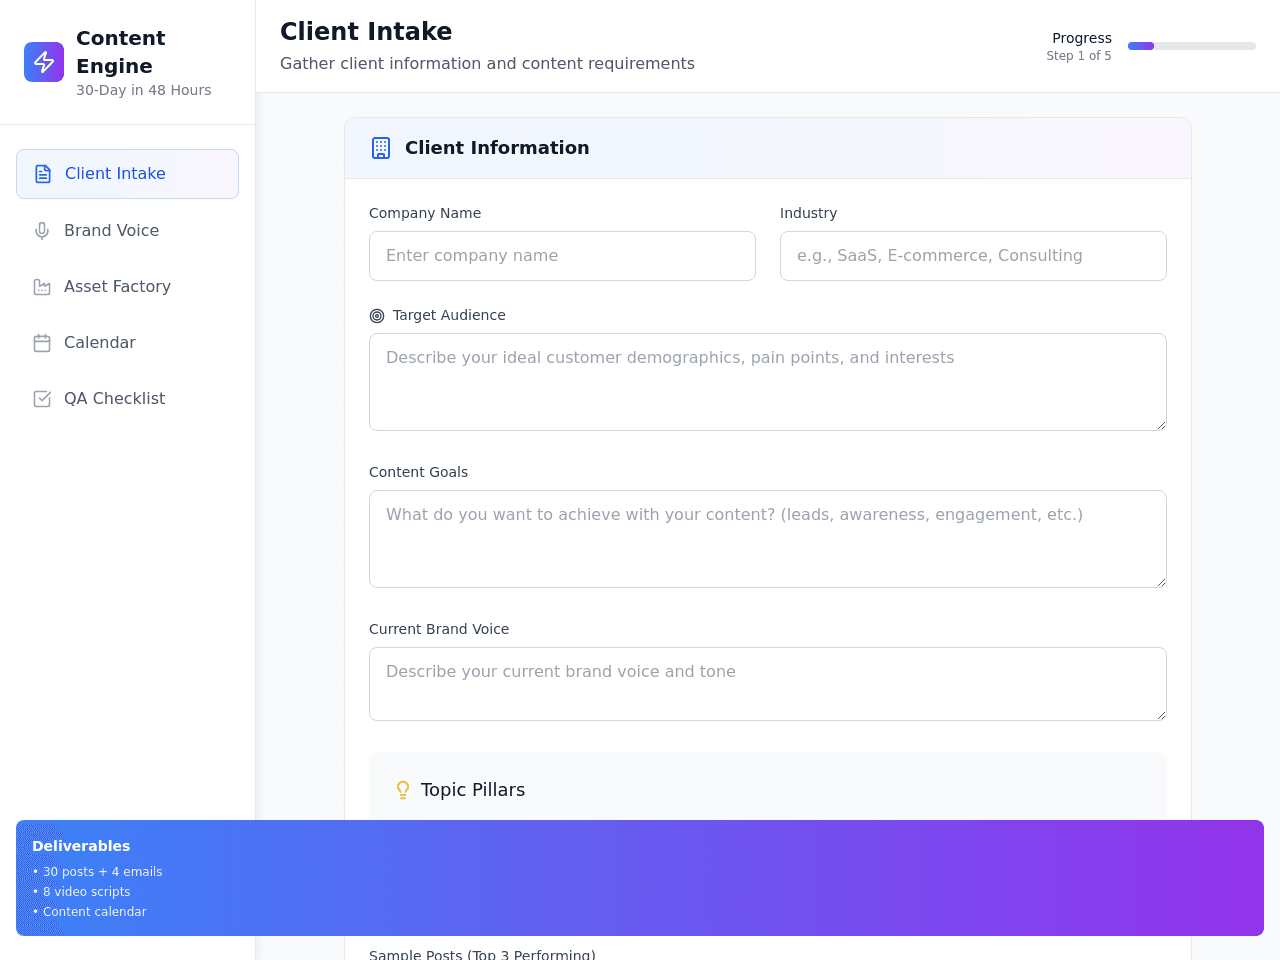Switch to the Calendar view
Screen dimensions: 1280x960
tap(127, 343)
